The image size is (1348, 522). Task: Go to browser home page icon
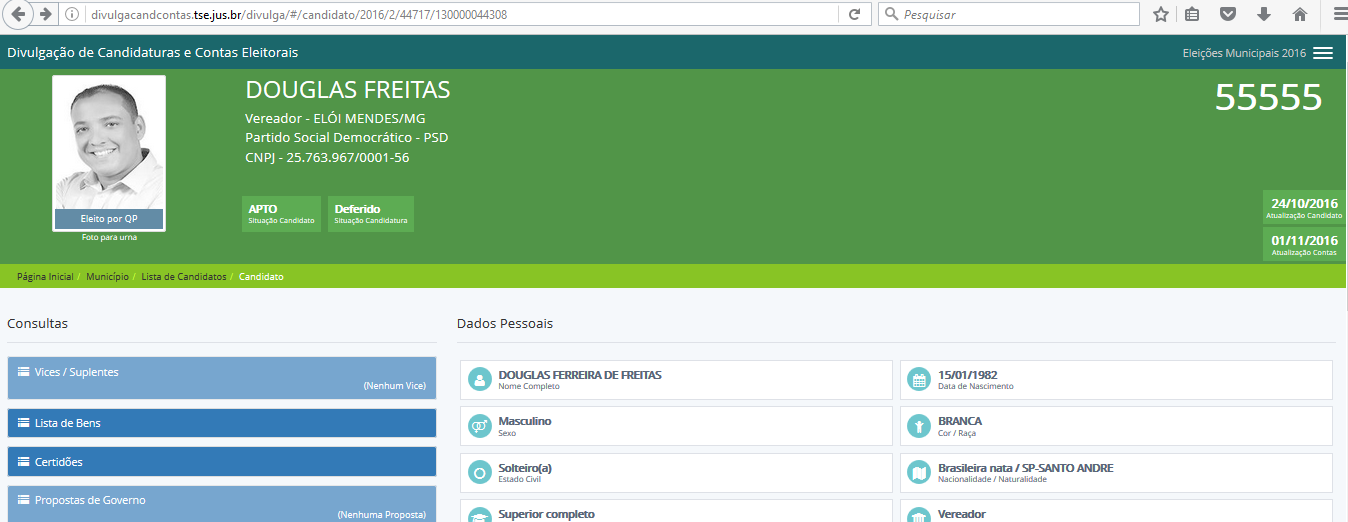1300,14
